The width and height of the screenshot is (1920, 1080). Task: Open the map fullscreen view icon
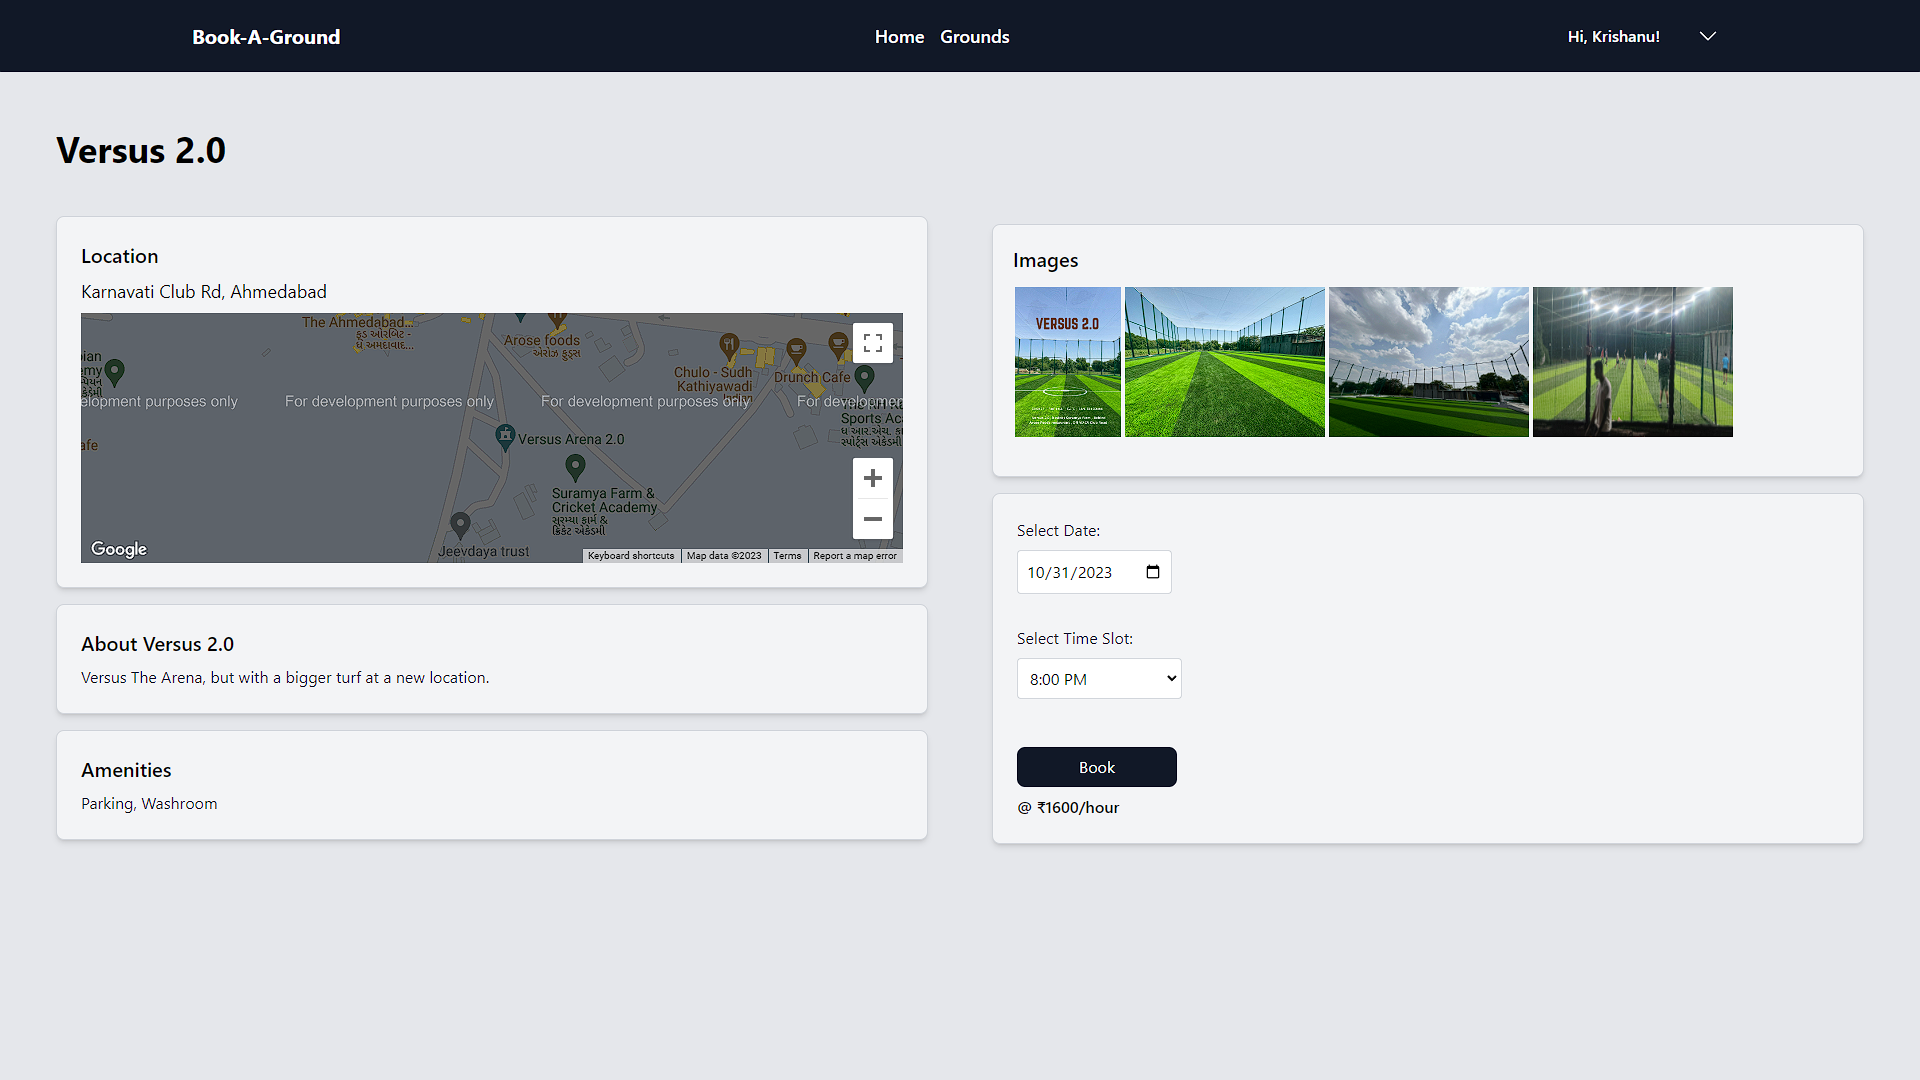point(872,342)
